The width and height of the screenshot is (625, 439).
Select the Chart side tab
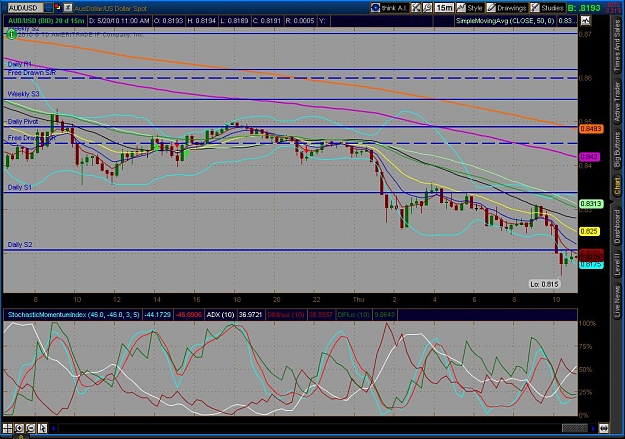[x=617, y=187]
